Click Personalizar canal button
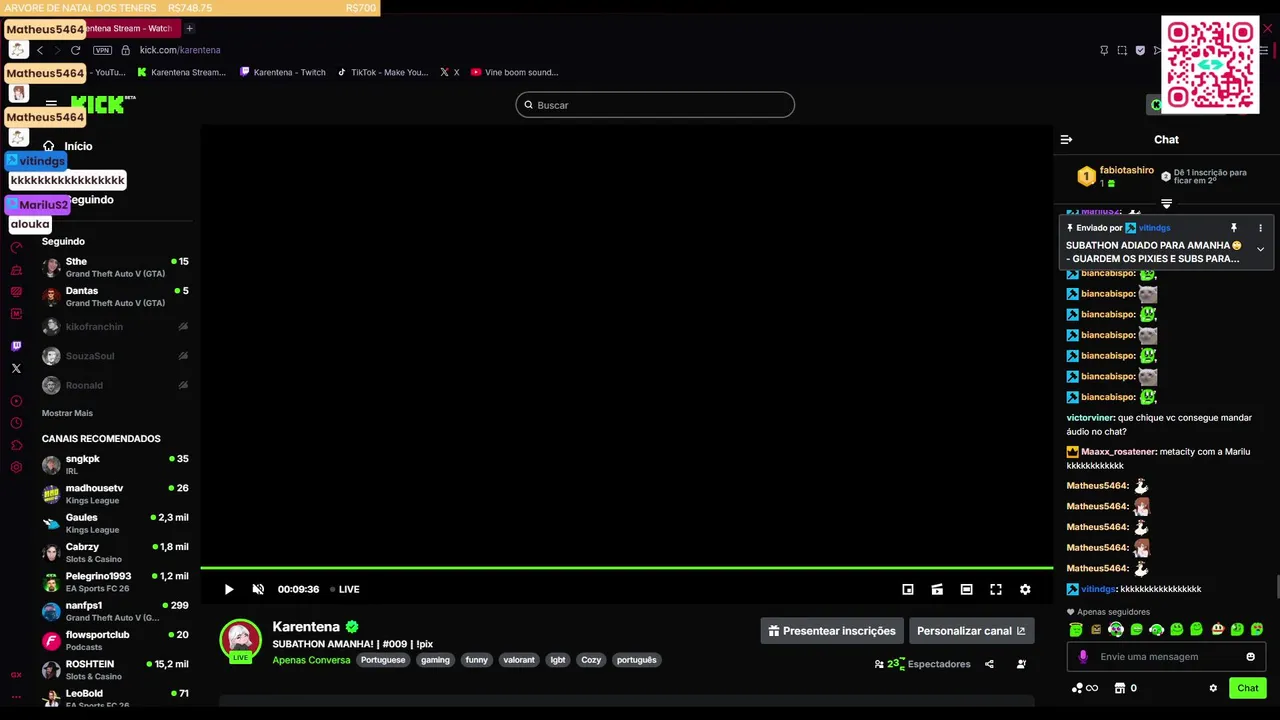This screenshot has width=1280, height=720. (971, 631)
